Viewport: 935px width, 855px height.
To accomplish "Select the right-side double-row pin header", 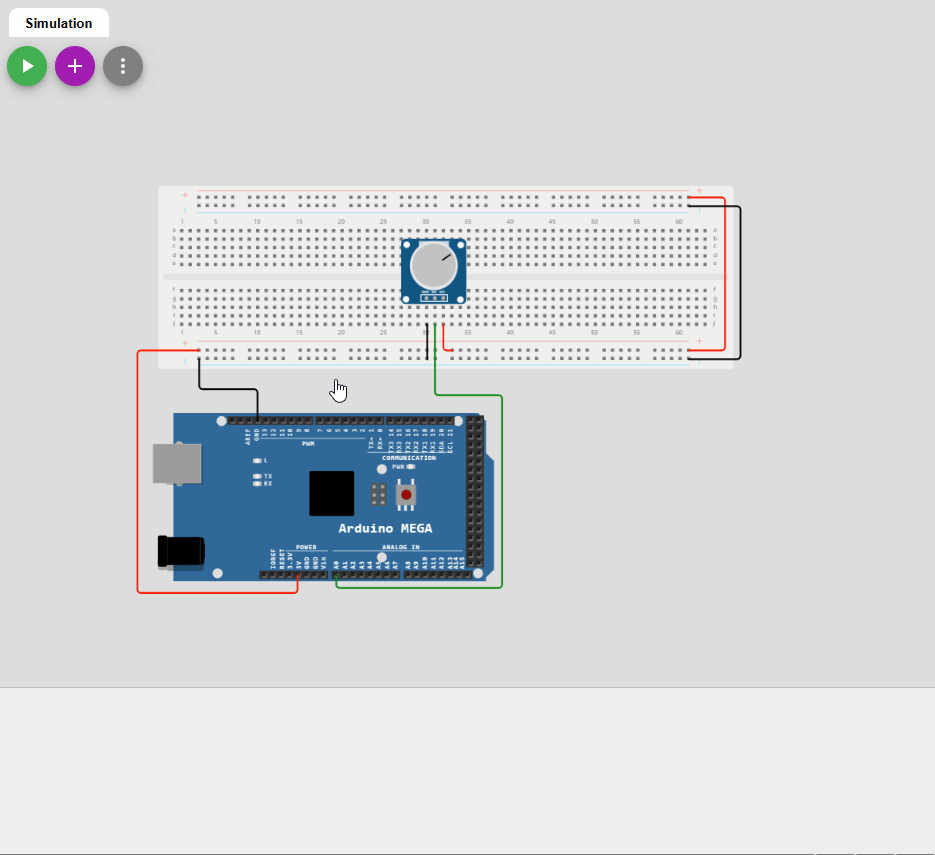I will pos(474,492).
